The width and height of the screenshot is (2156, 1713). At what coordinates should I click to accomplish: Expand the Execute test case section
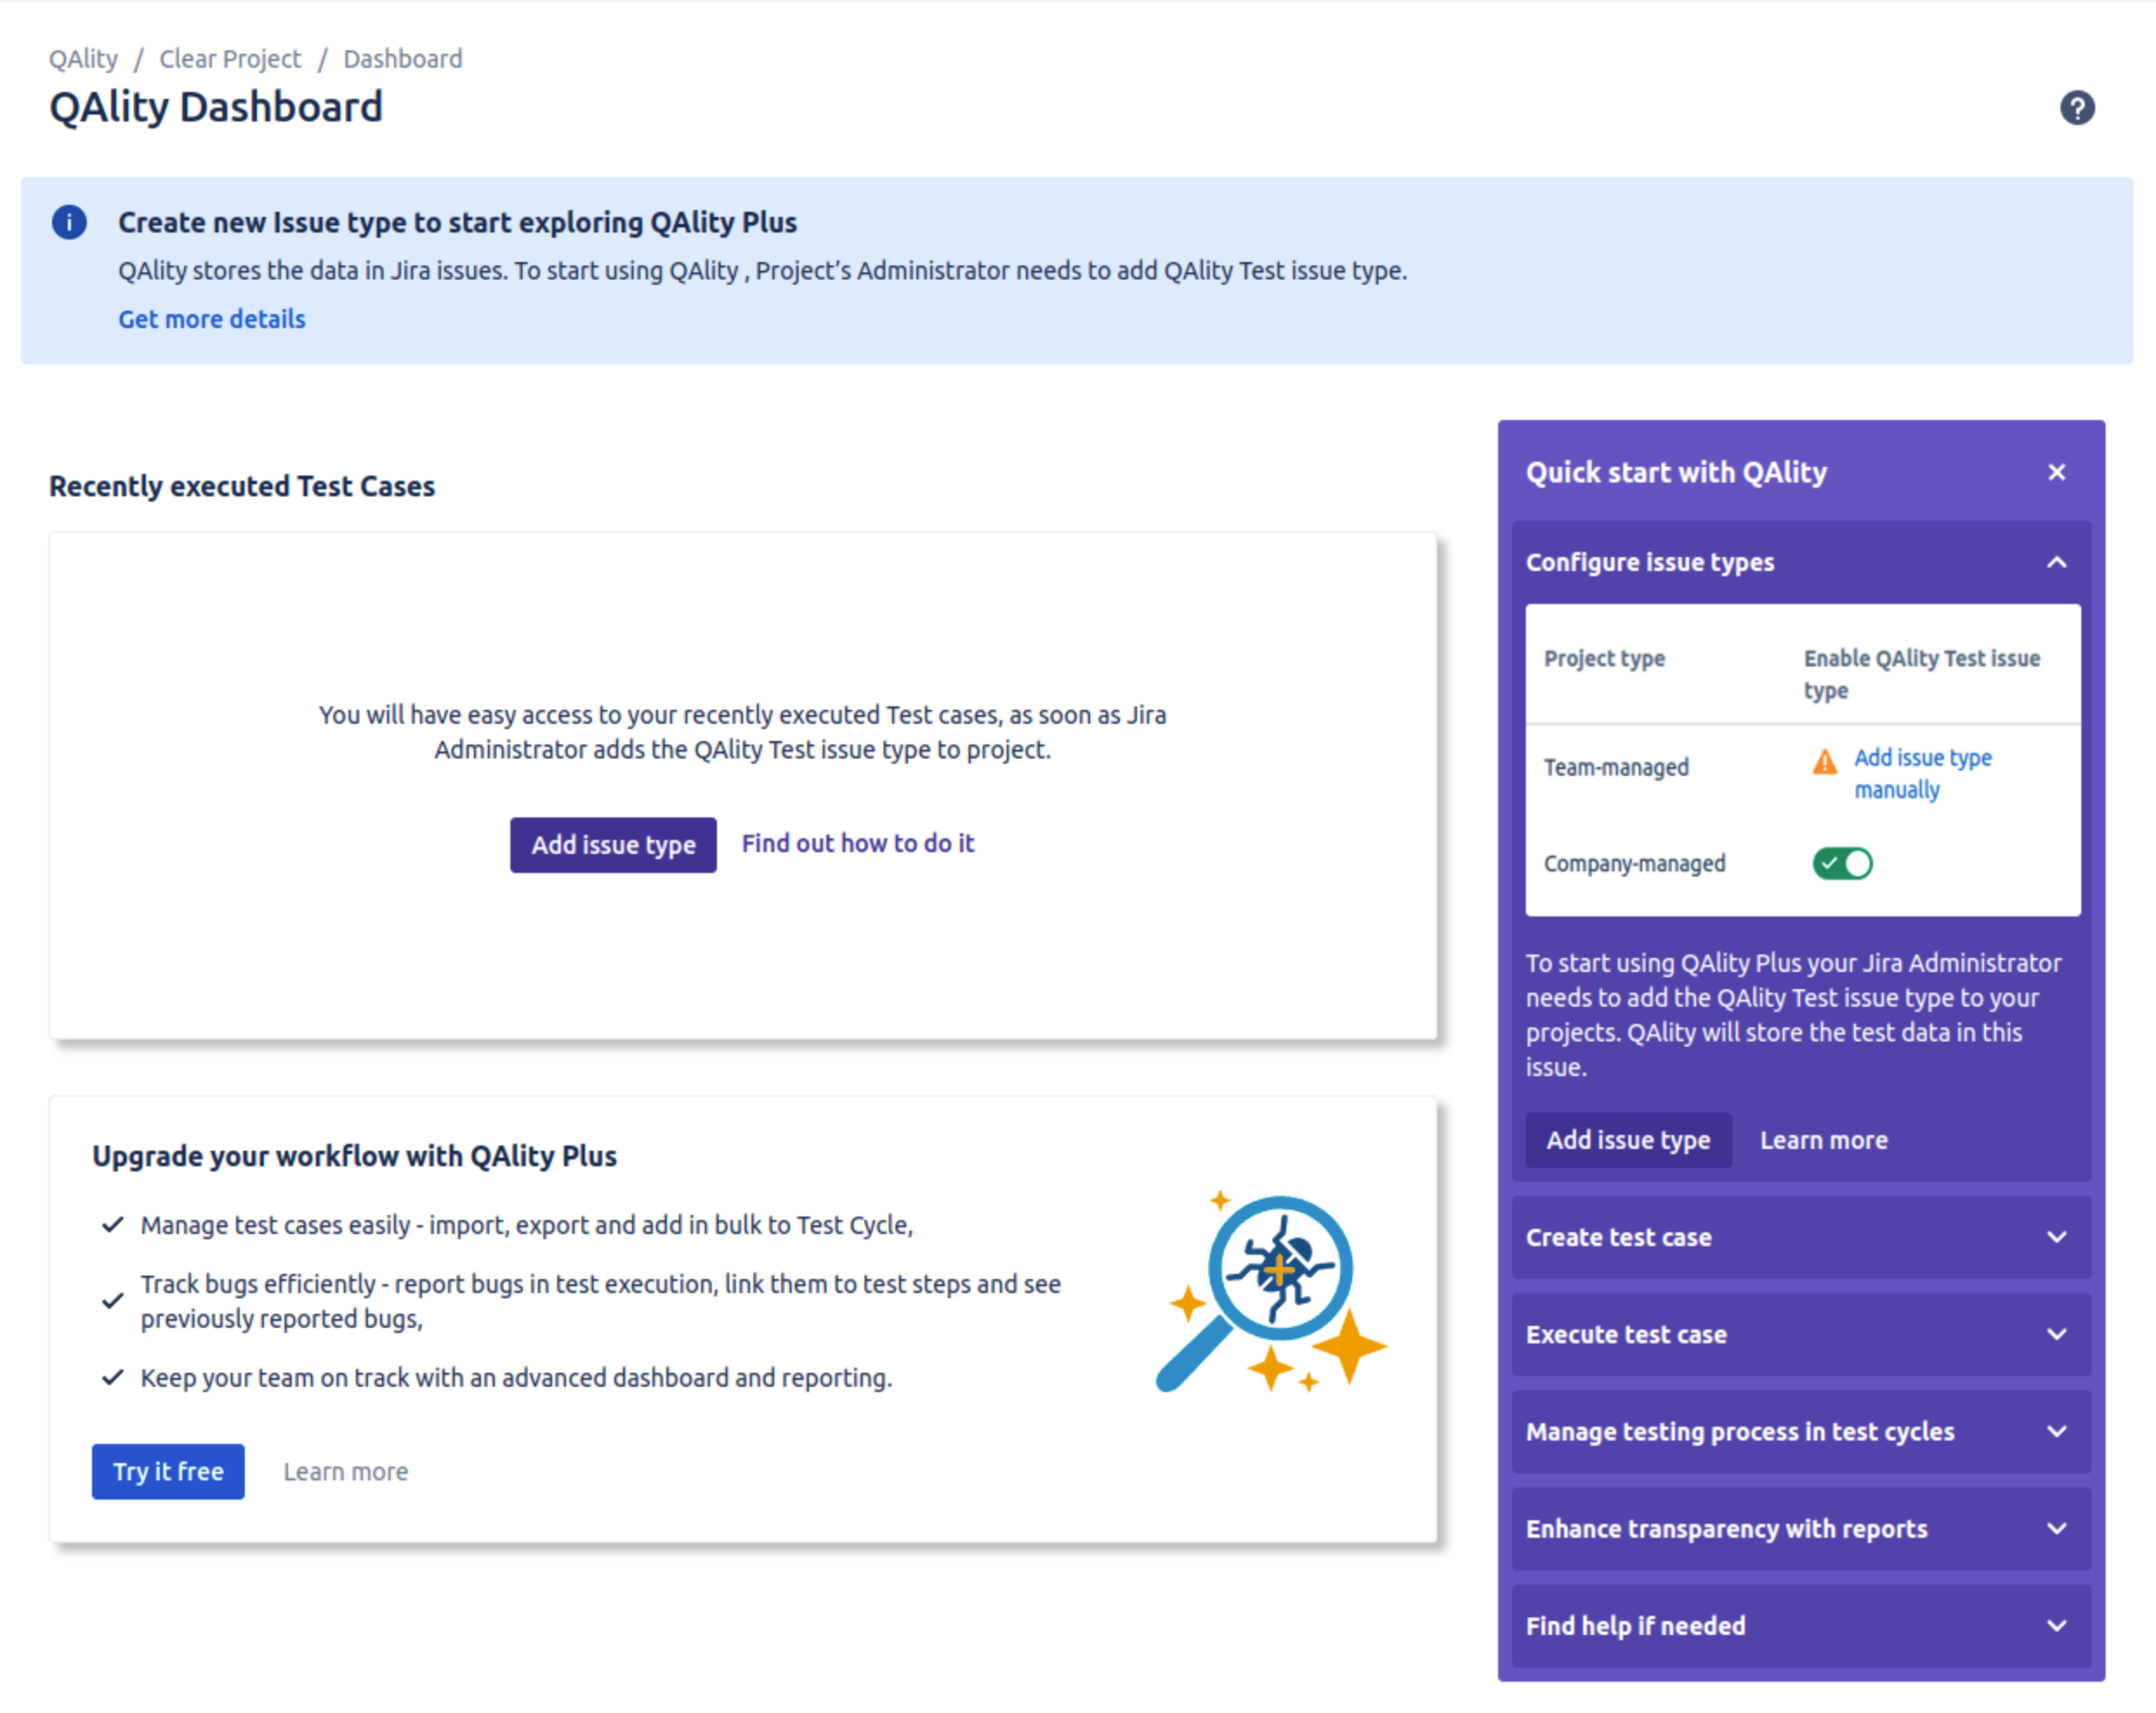pos(1800,1334)
